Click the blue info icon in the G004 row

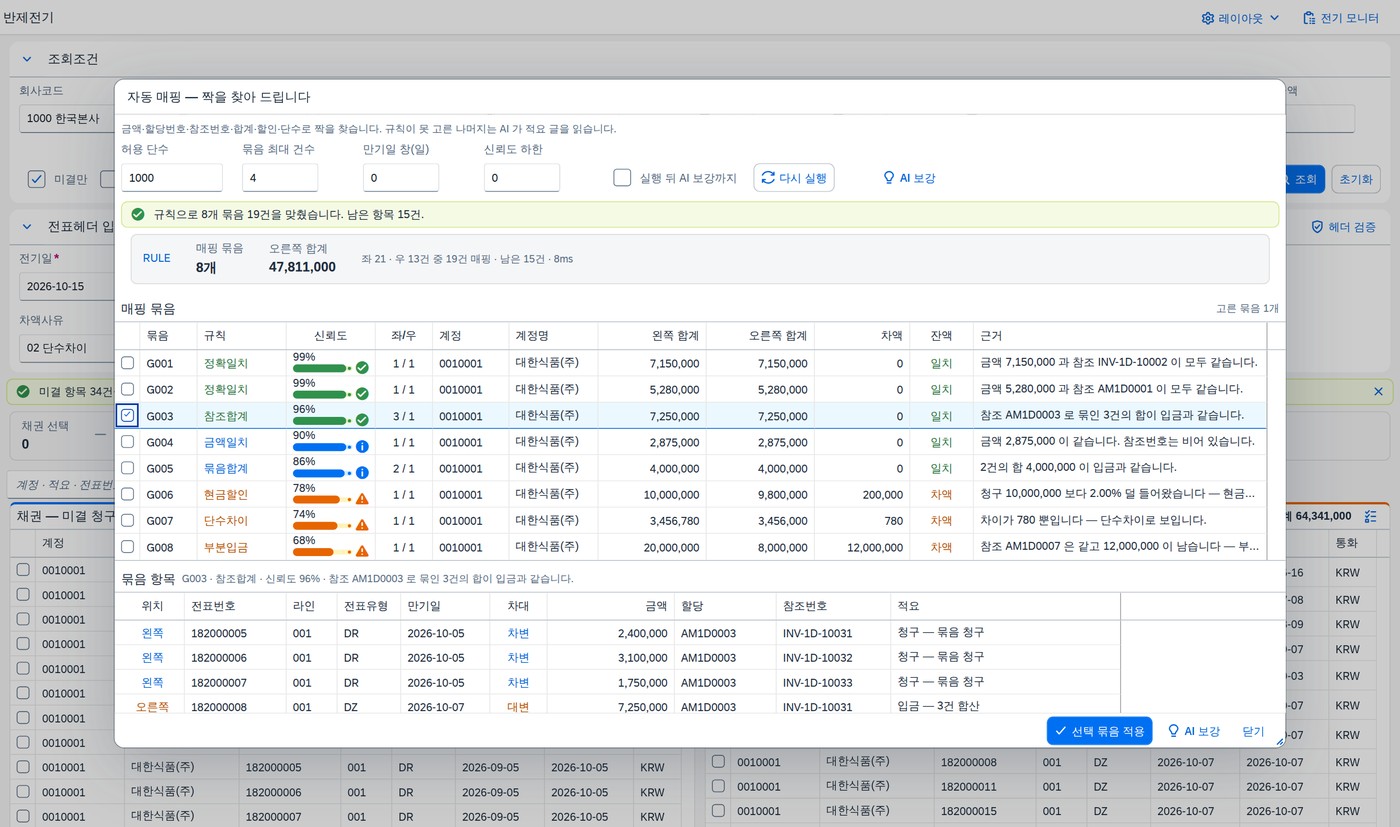(362, 447)
